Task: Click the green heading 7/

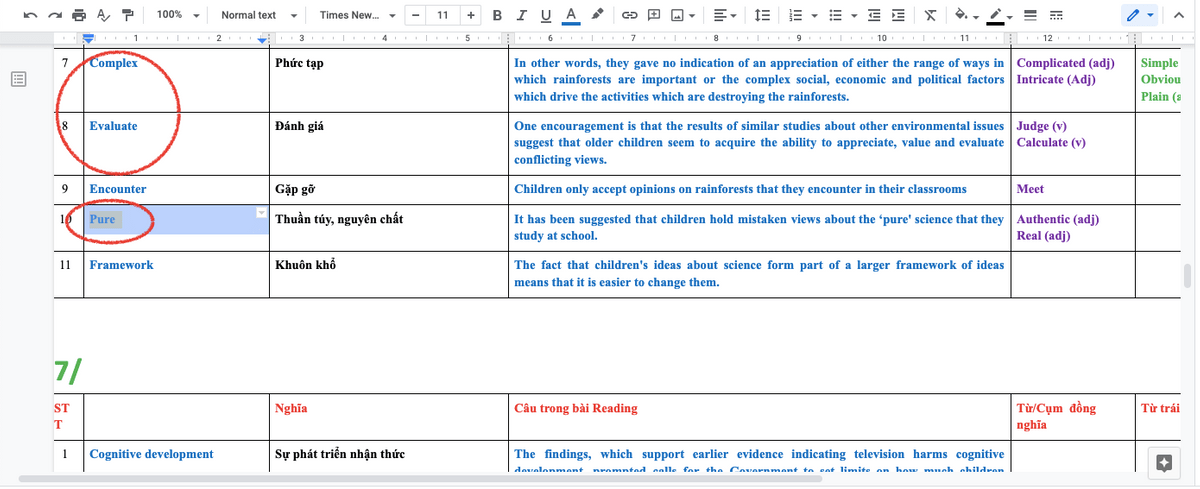Action: point(68,370)
